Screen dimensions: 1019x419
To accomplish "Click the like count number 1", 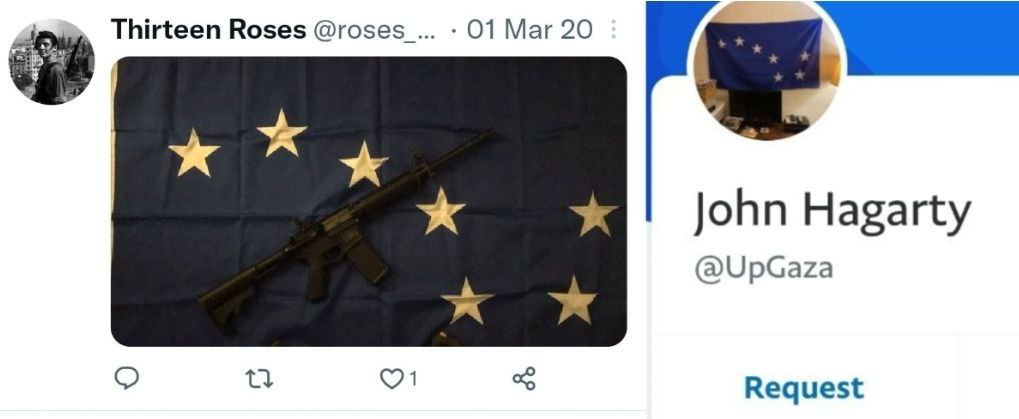I will pos(412,379).
